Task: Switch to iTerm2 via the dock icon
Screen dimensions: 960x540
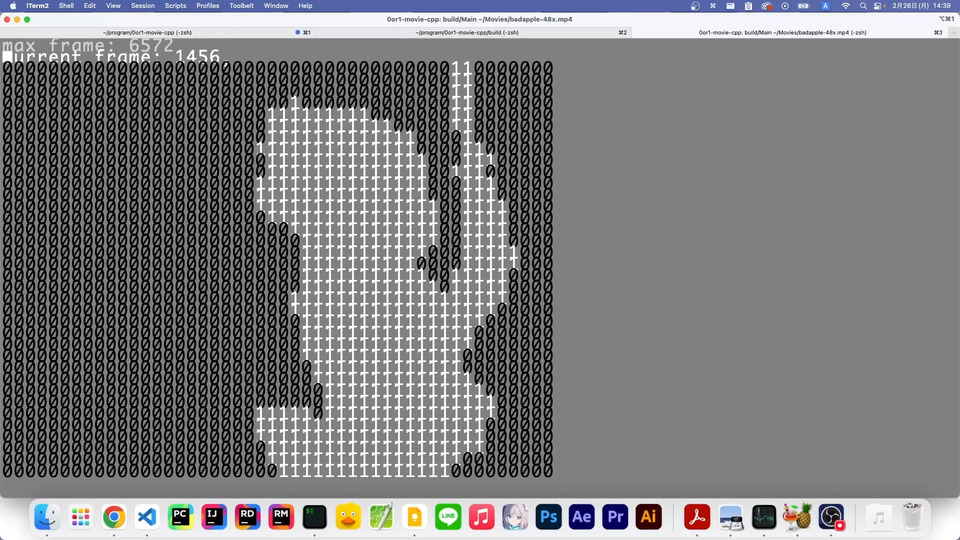Action: (x=314, y=517)
